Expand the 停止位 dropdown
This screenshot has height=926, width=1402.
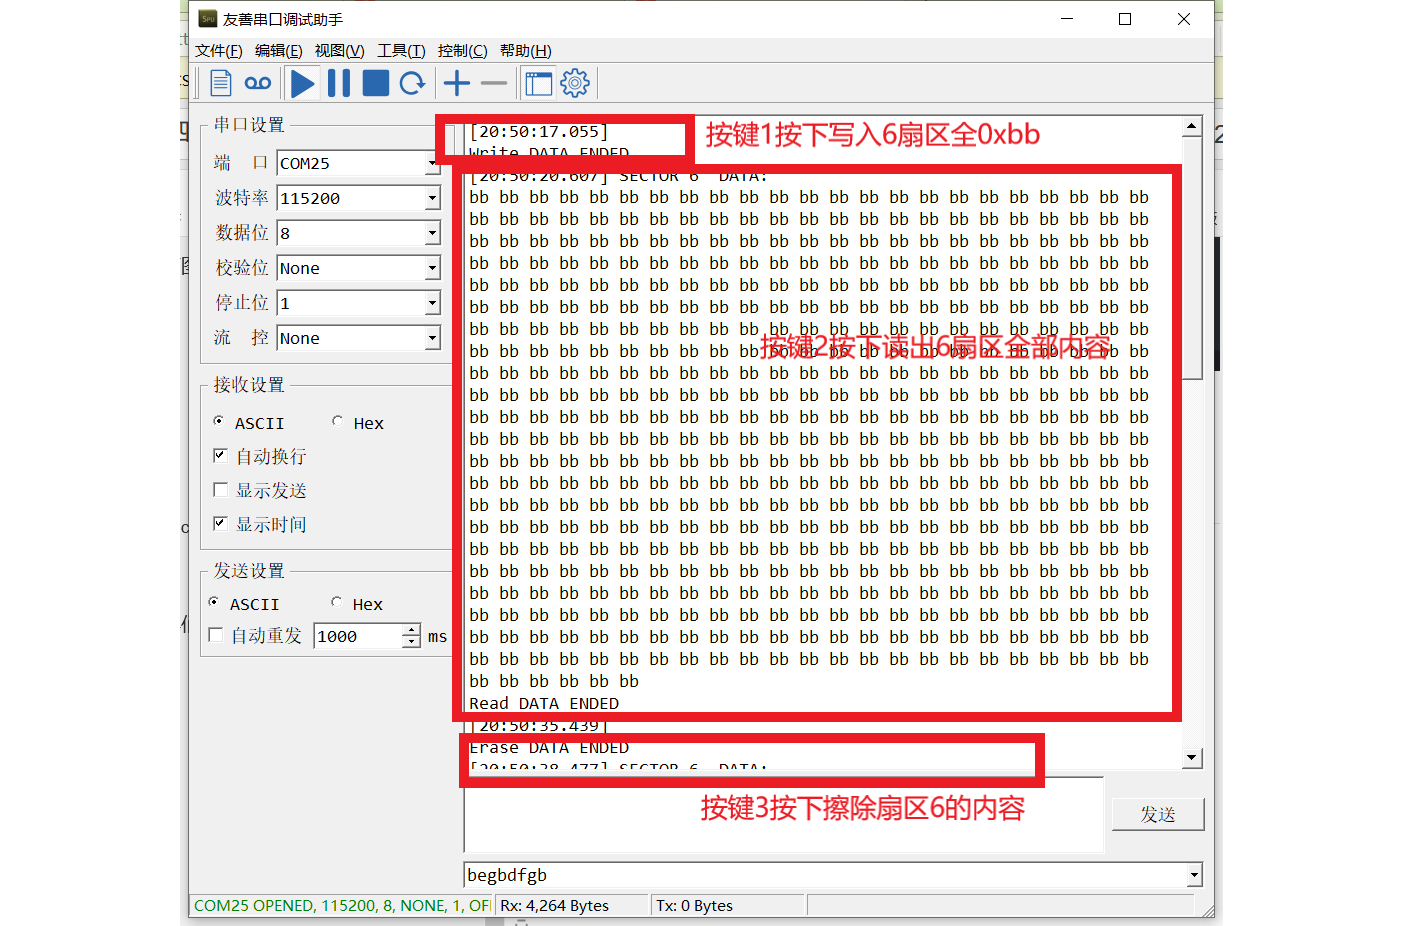coord(432,303)
